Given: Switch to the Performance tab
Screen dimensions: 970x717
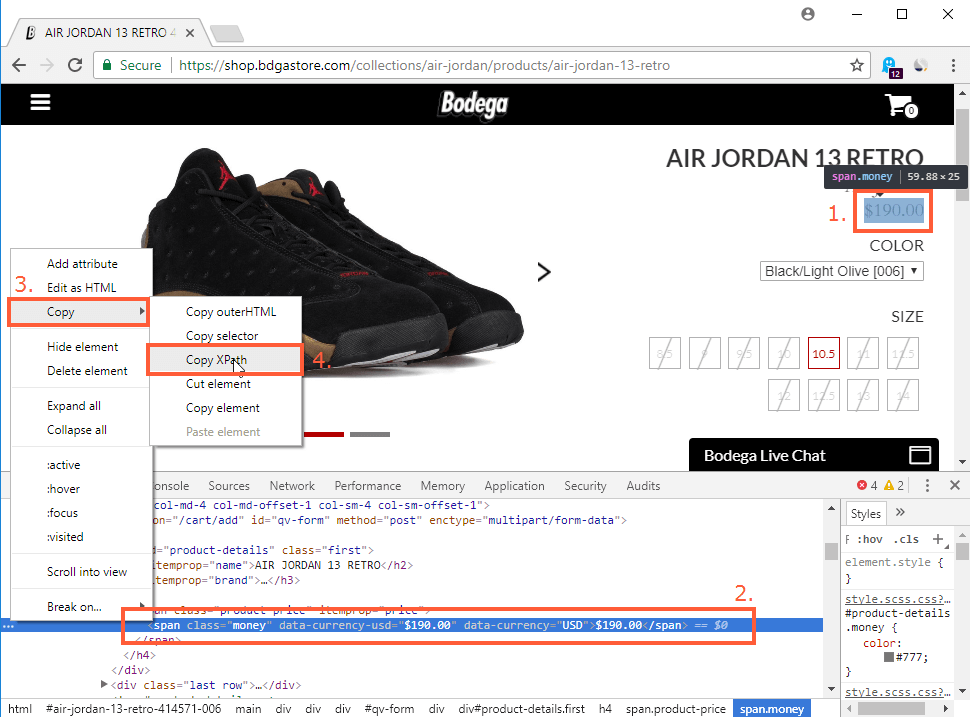Looking at the screenshot, I should click(367, 486).
